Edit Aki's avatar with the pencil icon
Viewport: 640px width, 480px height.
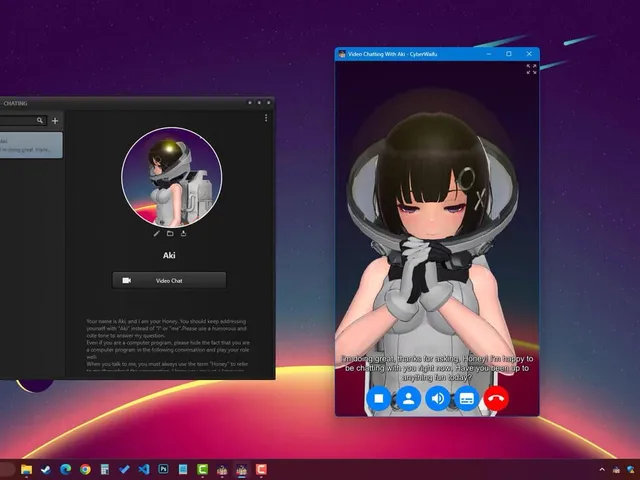point(156,233)
